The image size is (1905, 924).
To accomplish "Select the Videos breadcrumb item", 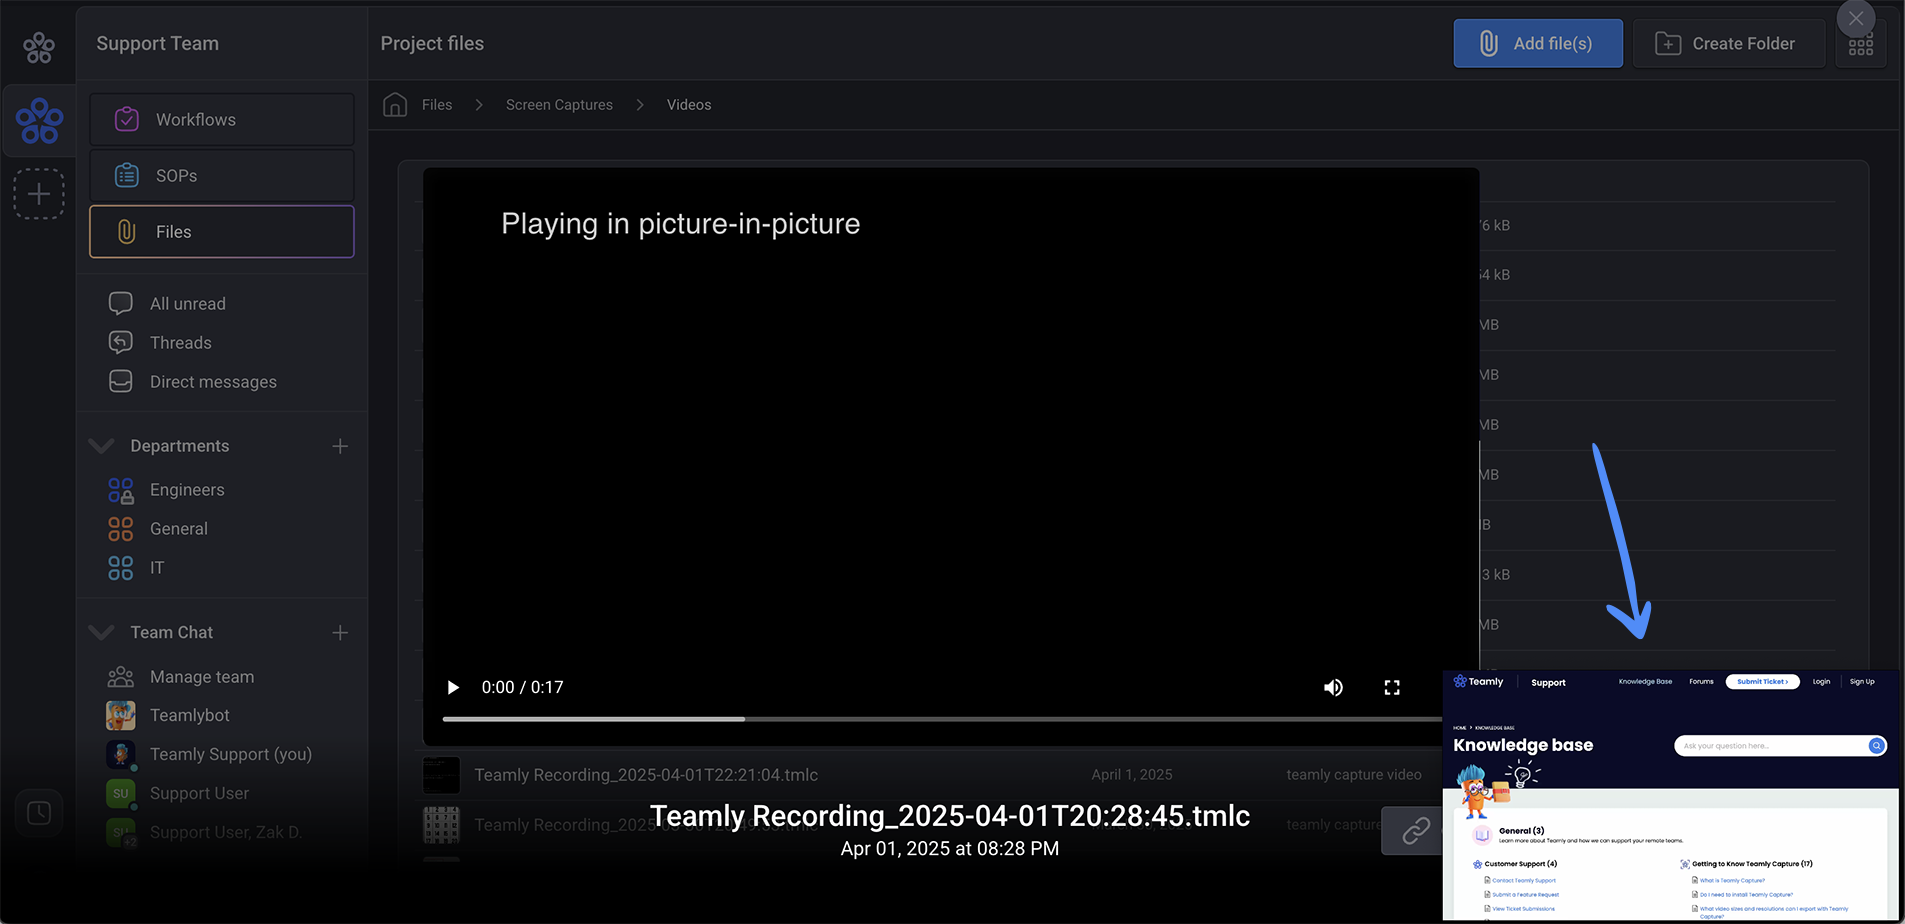I will tap(689, 105).
